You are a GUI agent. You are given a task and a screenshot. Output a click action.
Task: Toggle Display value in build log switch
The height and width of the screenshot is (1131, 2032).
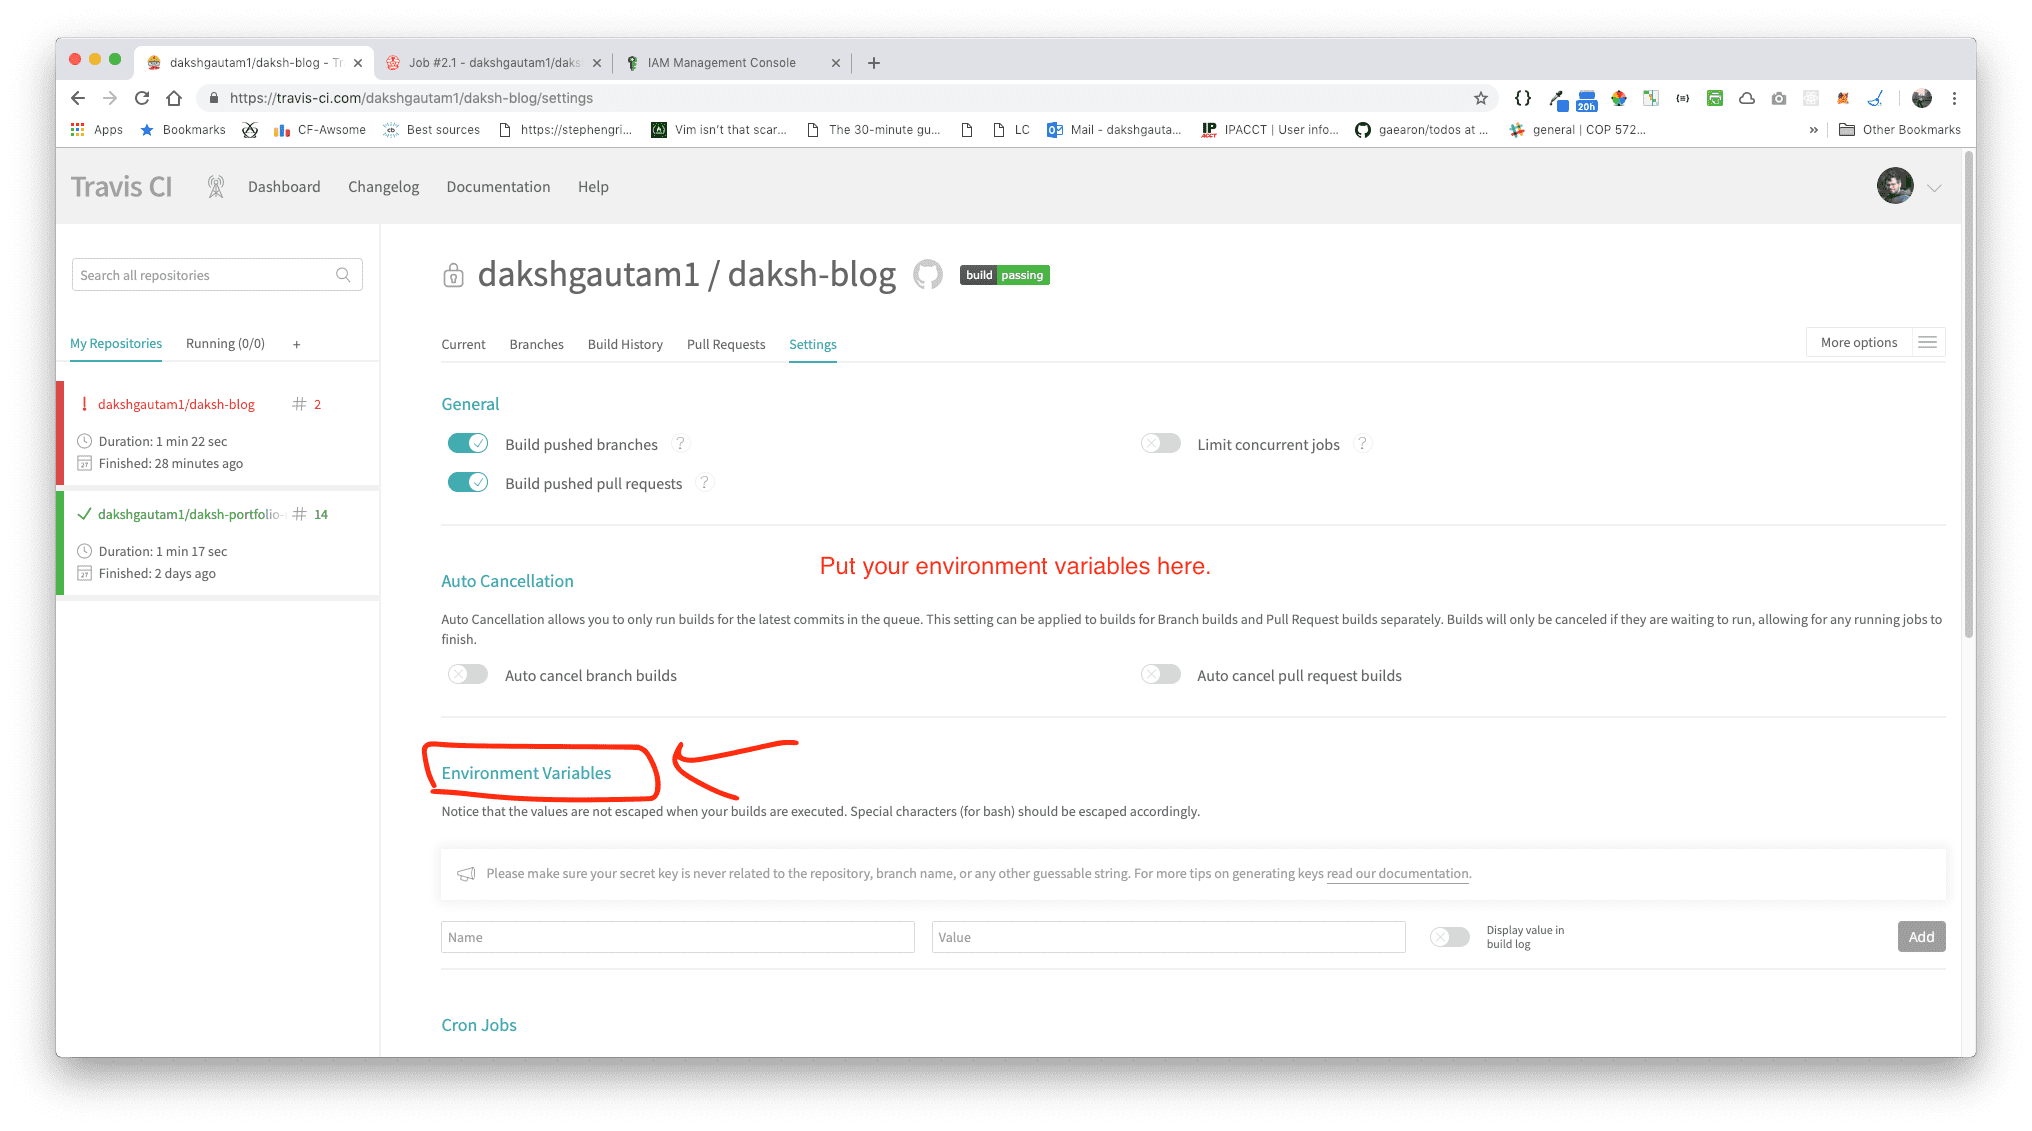[1450, 937]
